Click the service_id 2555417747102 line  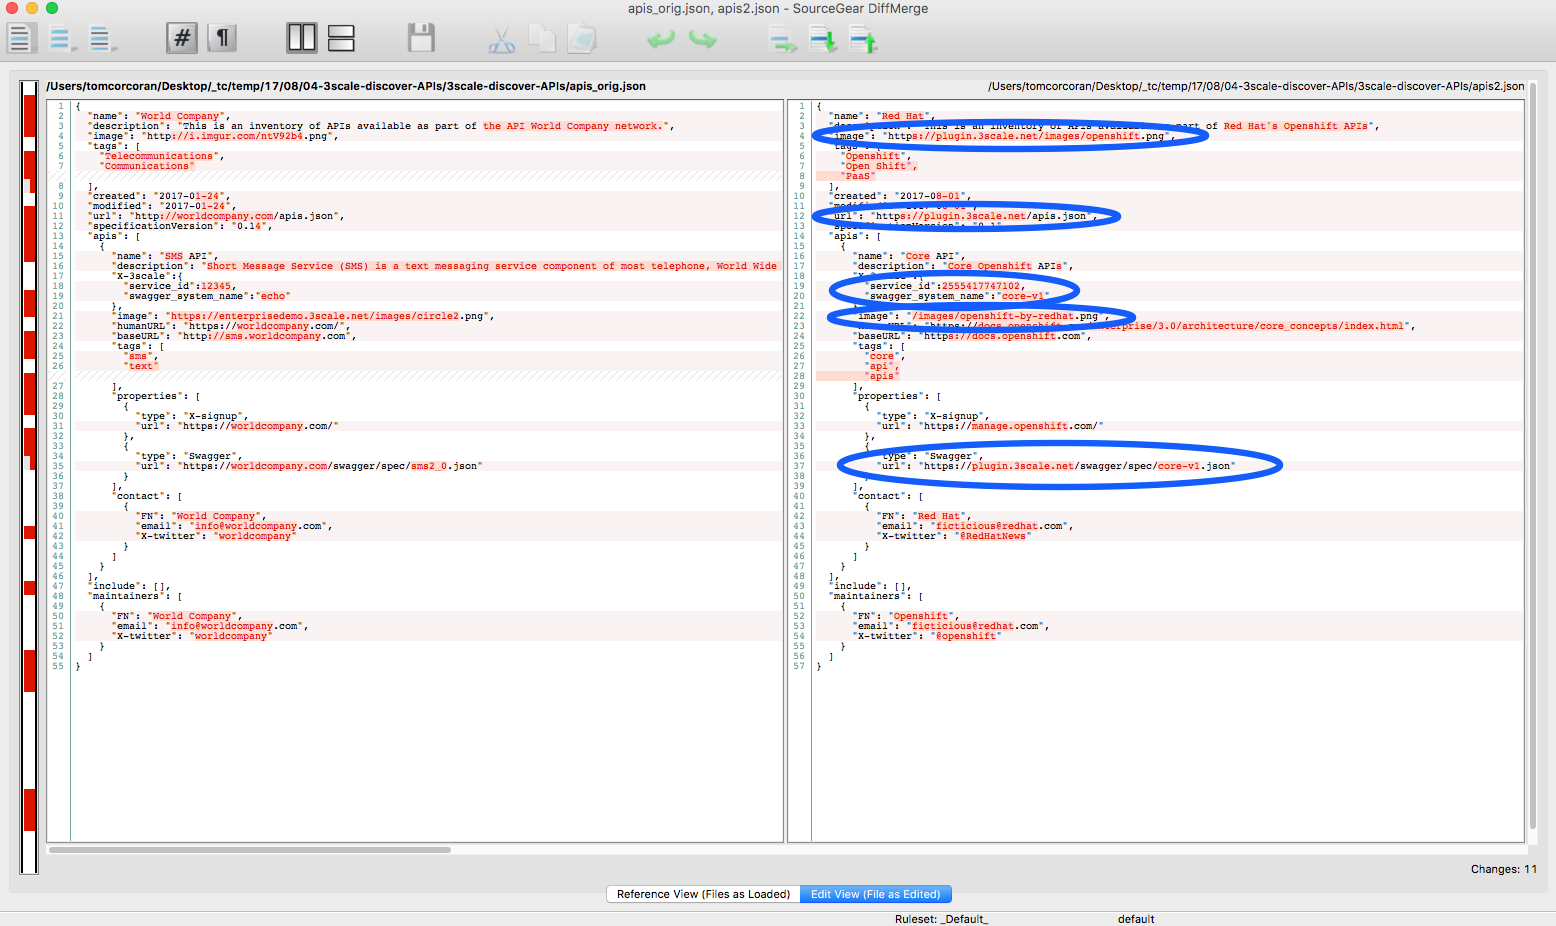tap(945, 286)
